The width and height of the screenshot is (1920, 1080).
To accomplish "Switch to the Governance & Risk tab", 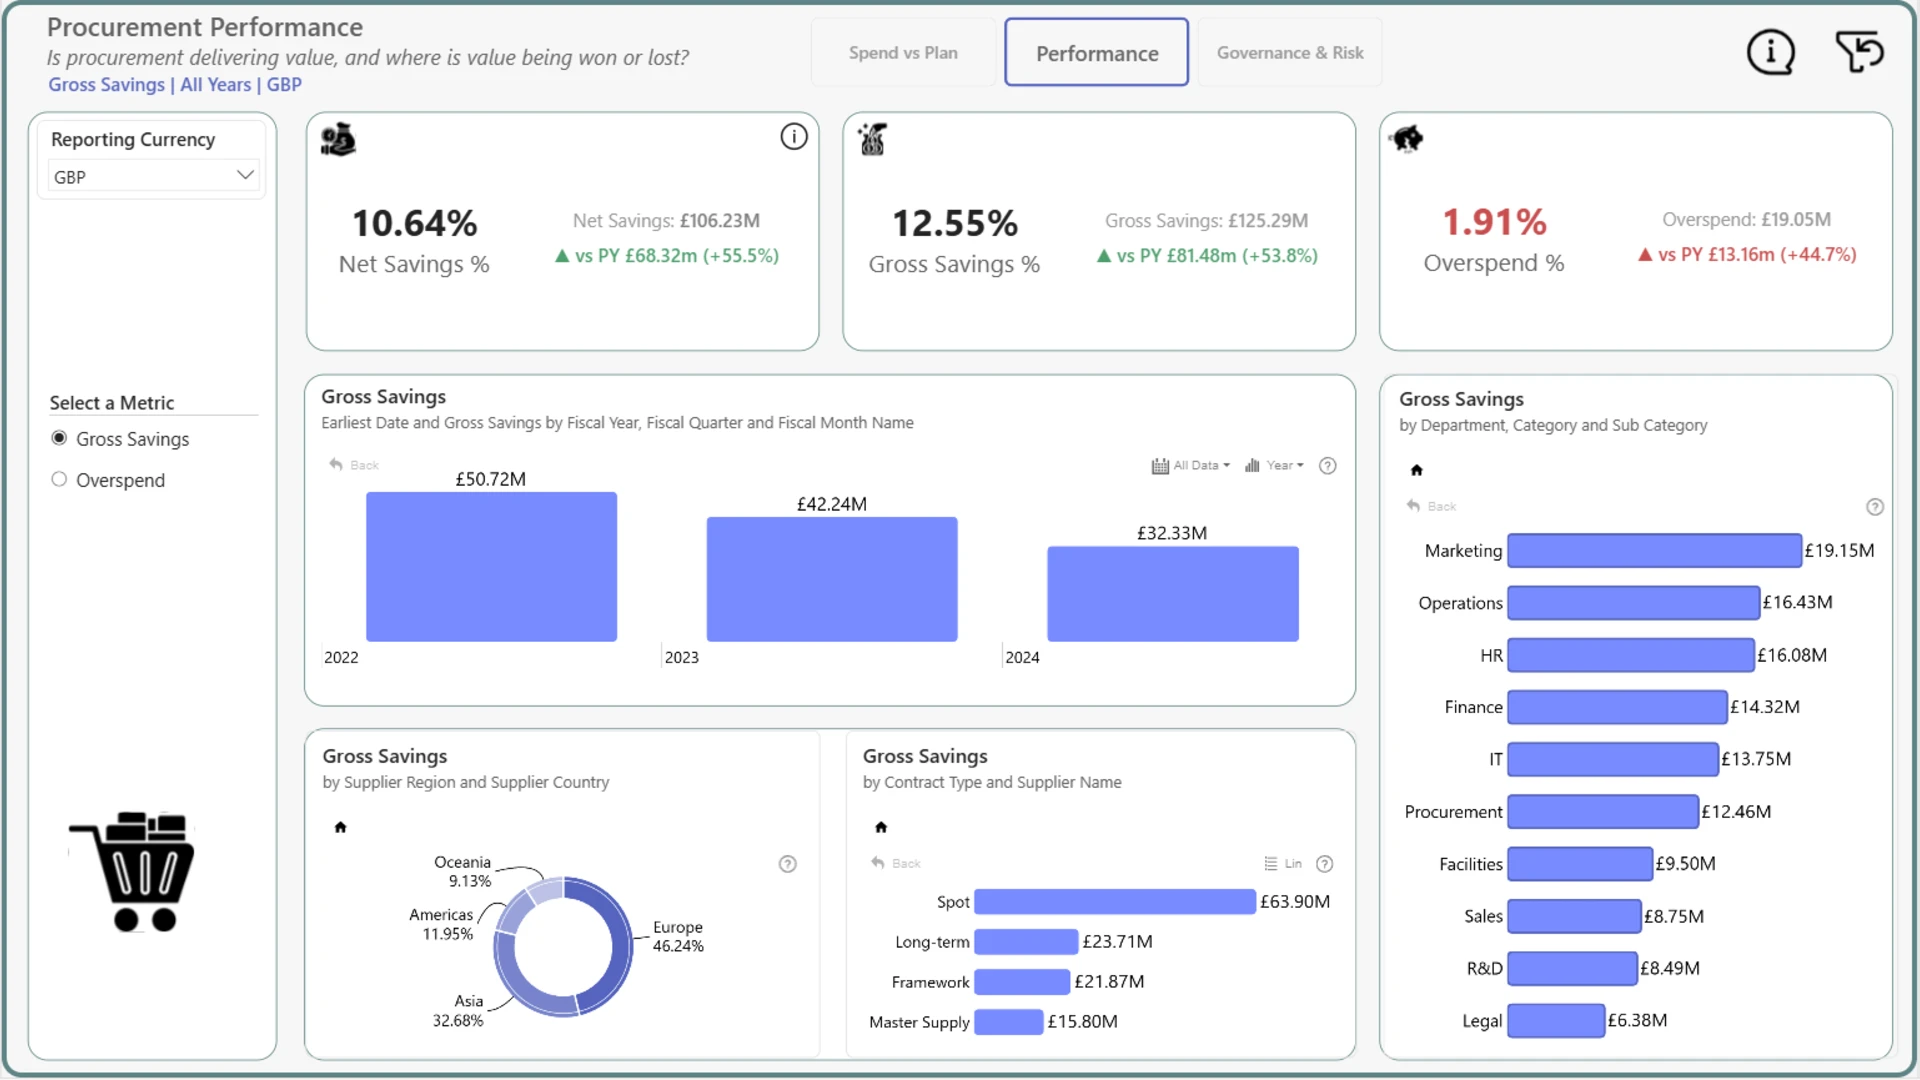I will click(x=1290, y=53).
